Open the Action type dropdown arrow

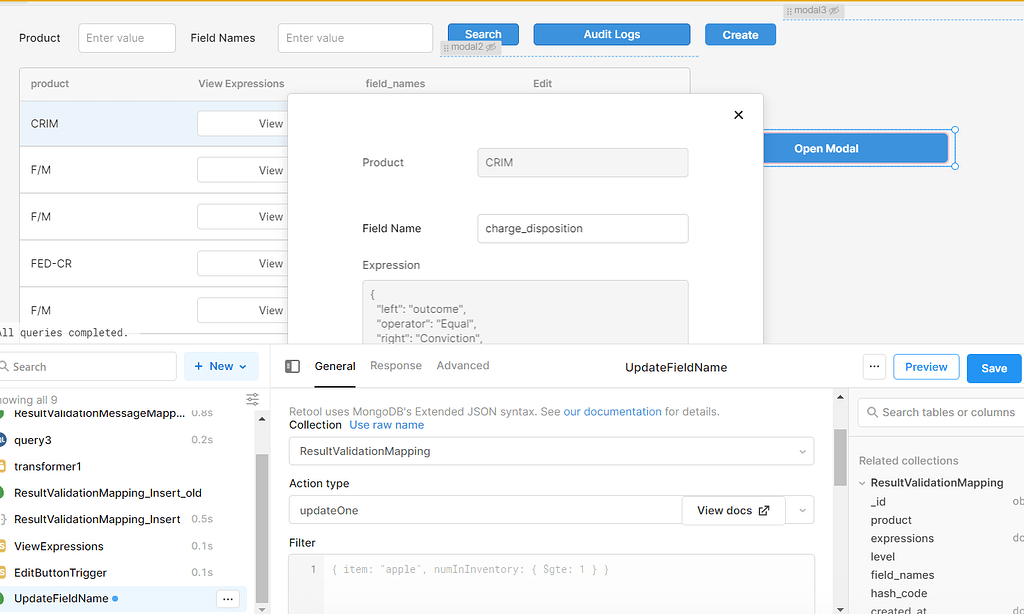801,510
